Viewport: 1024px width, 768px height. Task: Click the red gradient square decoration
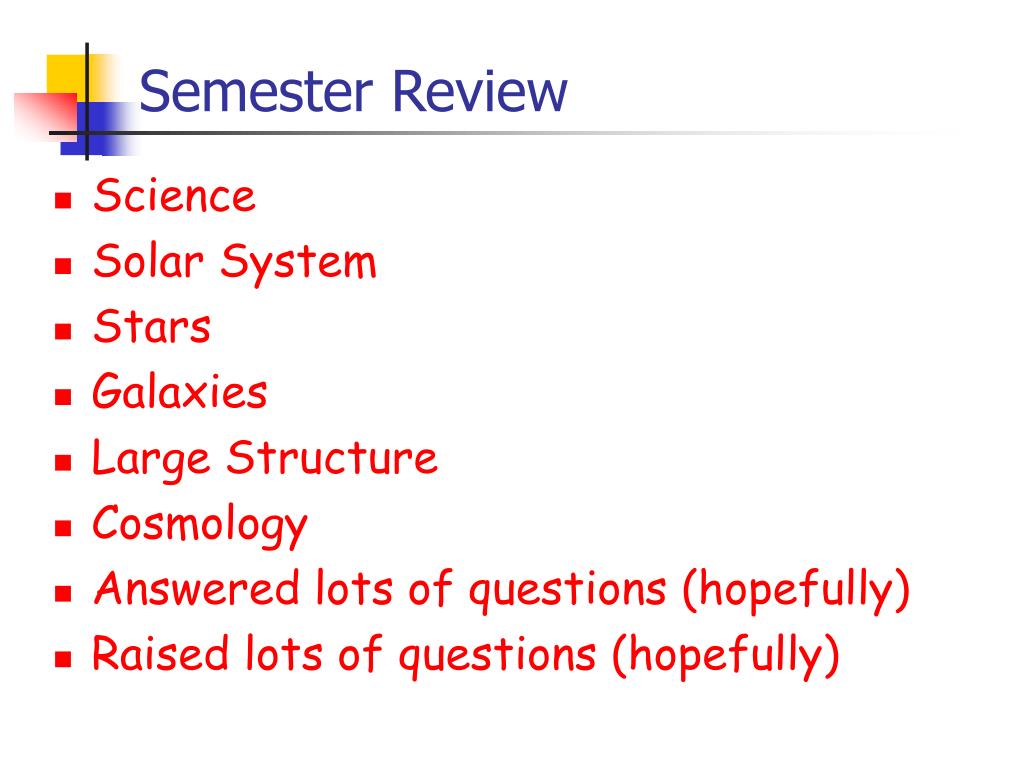click(46, 116)
